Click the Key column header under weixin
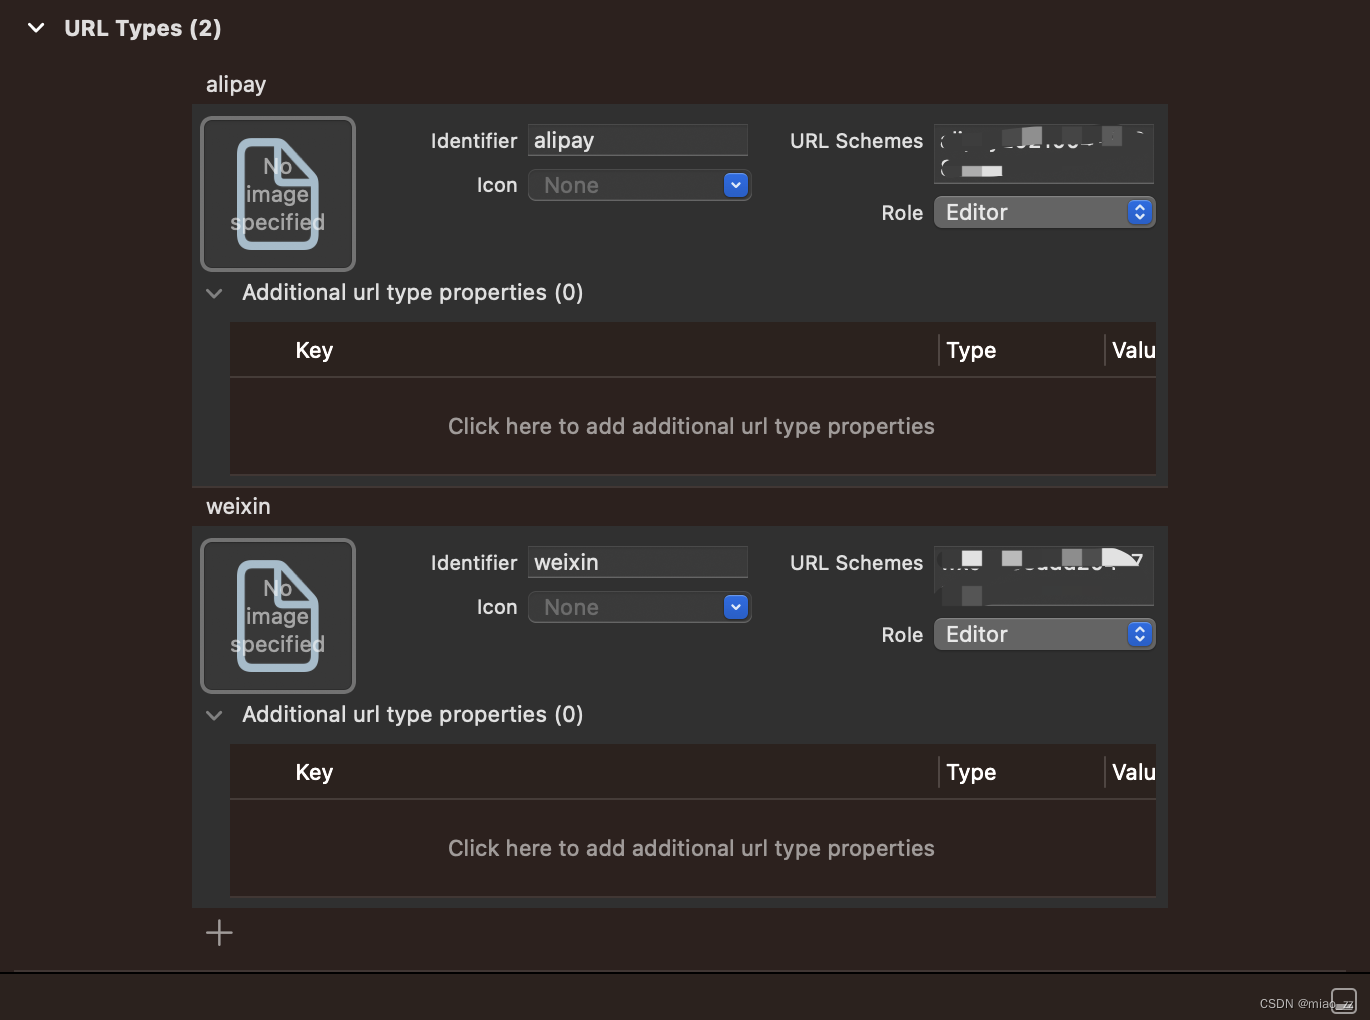This screenshot has width=1370, height=1020. click(x=314, y=772)
